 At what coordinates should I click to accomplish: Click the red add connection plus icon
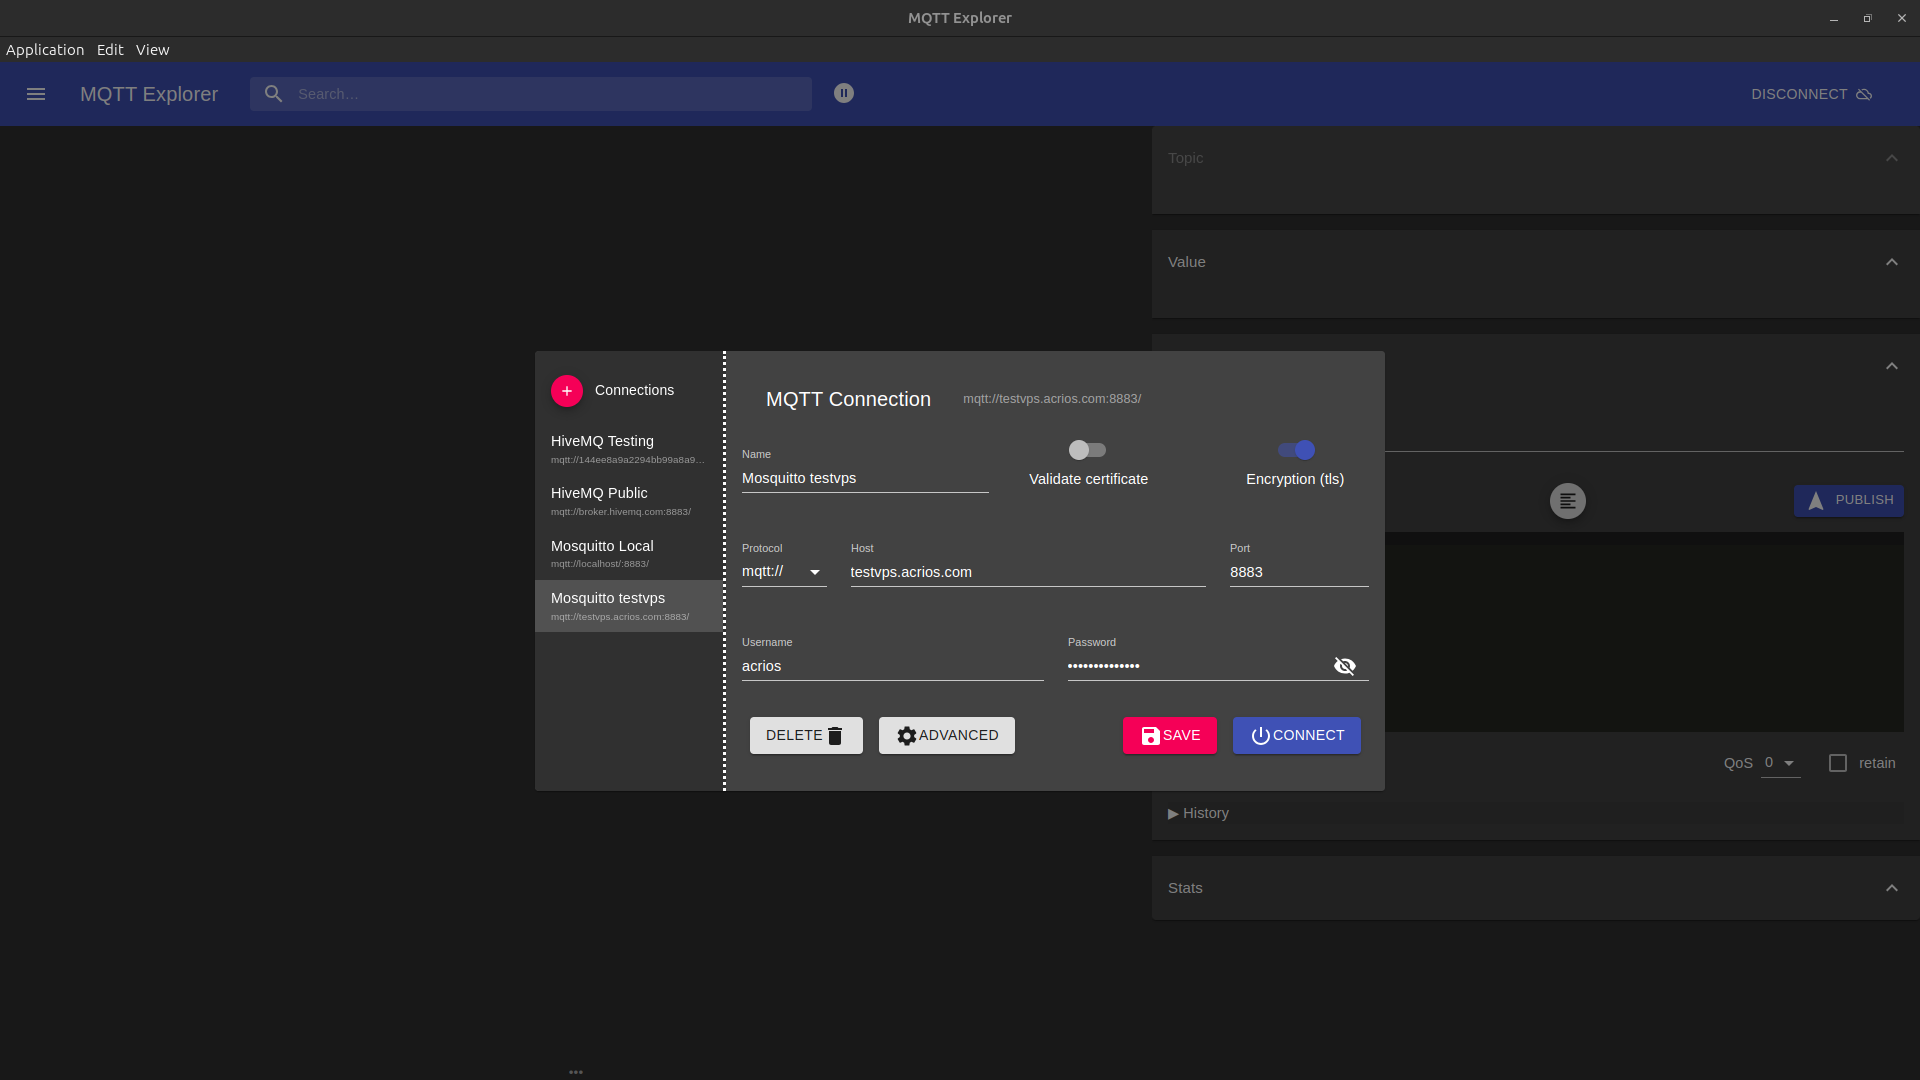tap(567, 391)
